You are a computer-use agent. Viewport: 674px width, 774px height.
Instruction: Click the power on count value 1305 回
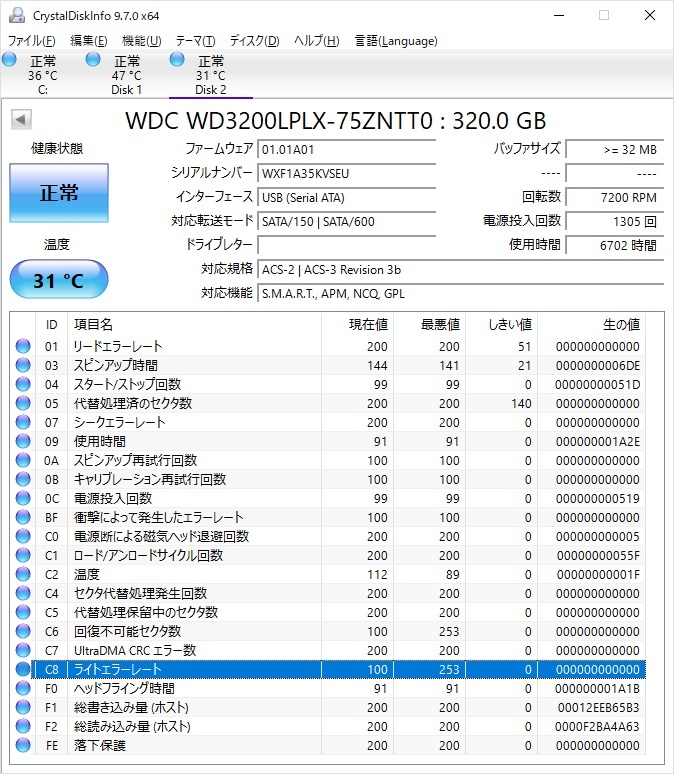[615, 221]
